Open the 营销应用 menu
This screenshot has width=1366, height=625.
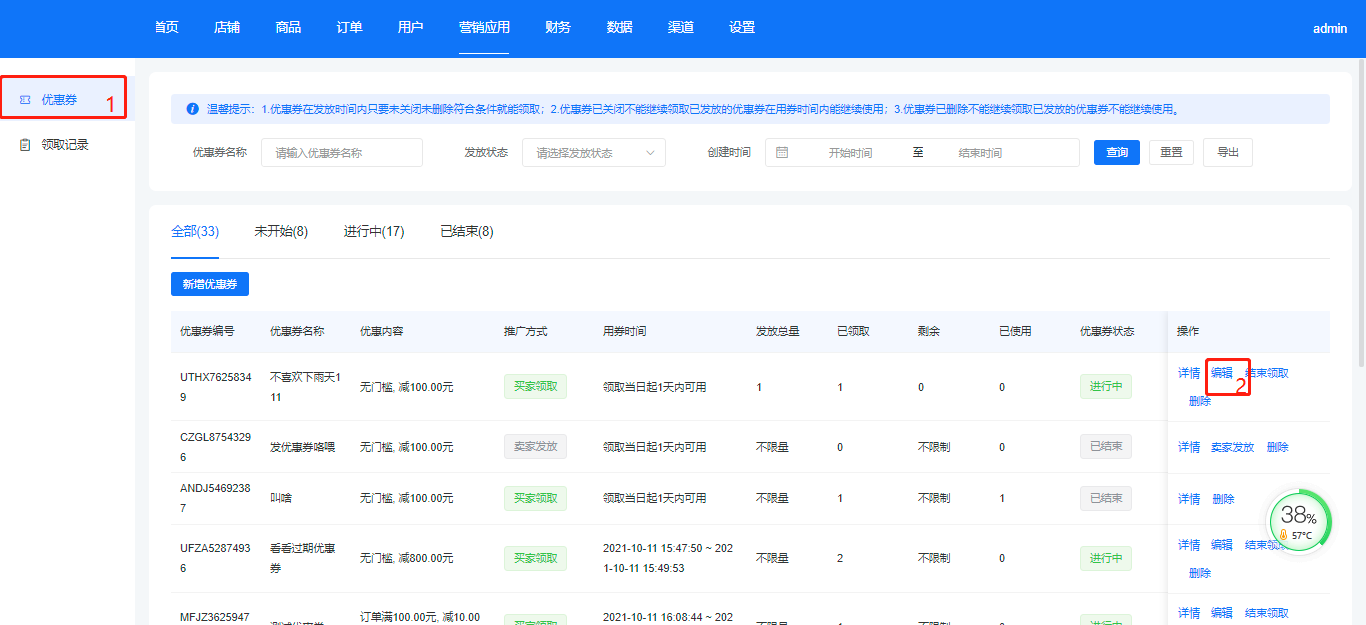click(x=484, y=28)
